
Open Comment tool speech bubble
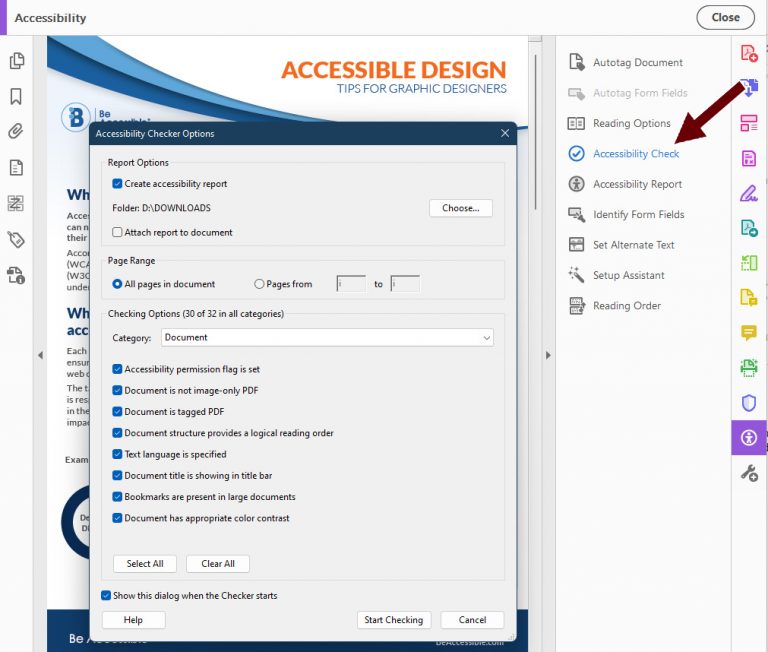(749, 333)
